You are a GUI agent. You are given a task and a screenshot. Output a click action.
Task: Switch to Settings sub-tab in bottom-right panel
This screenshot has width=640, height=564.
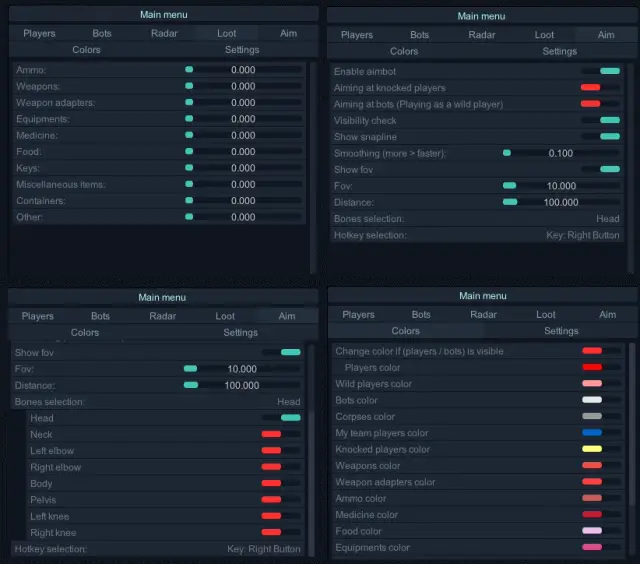pyautogui.click(x=561, y=330)
